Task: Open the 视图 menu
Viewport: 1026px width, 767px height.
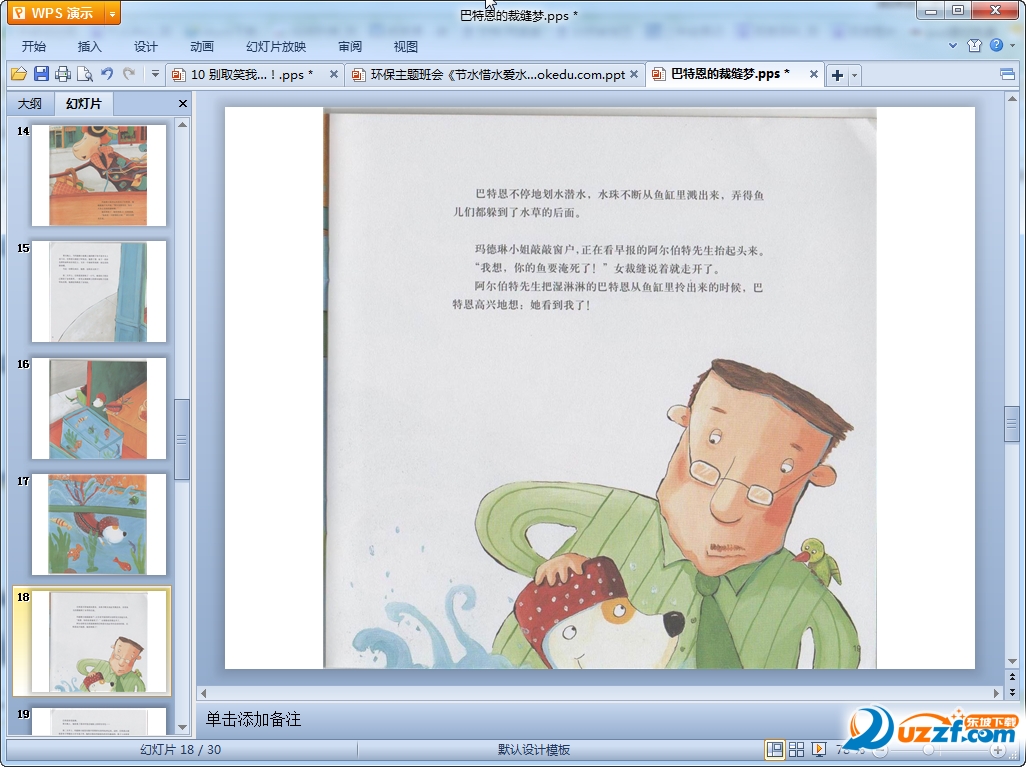Action: [x=406, y=46]
